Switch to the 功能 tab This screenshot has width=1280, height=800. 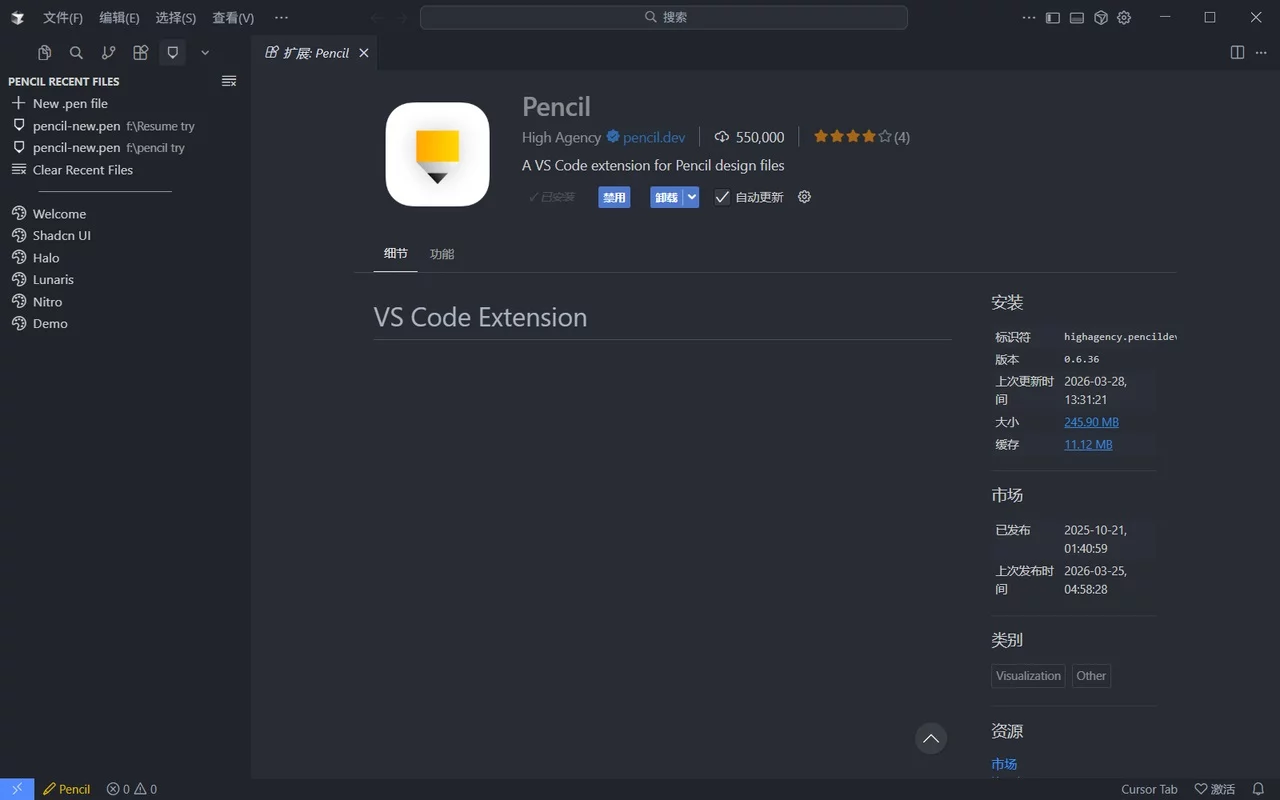point(441,254)
